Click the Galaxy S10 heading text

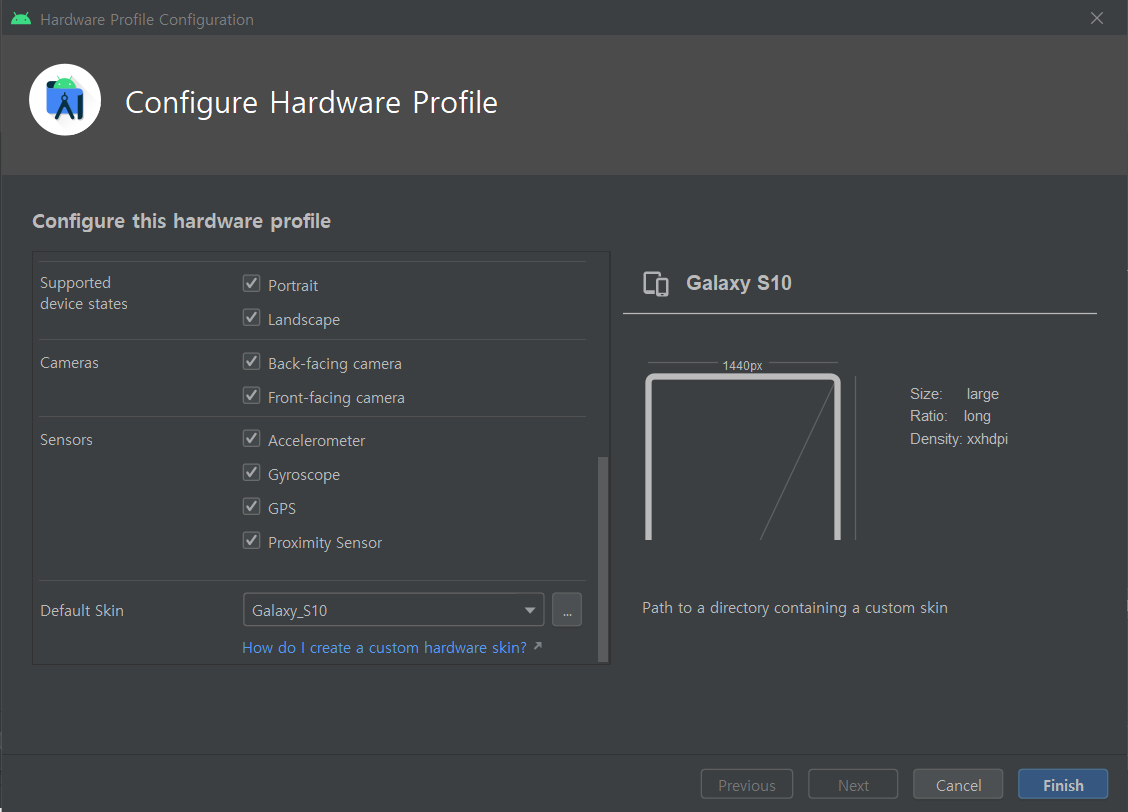click(x=739, y=283)
